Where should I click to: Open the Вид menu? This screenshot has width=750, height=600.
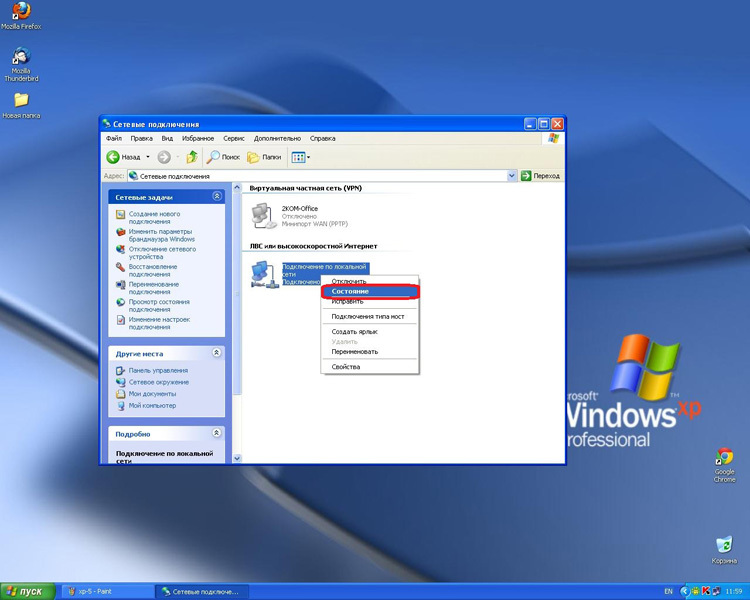(x=167, y=138)
